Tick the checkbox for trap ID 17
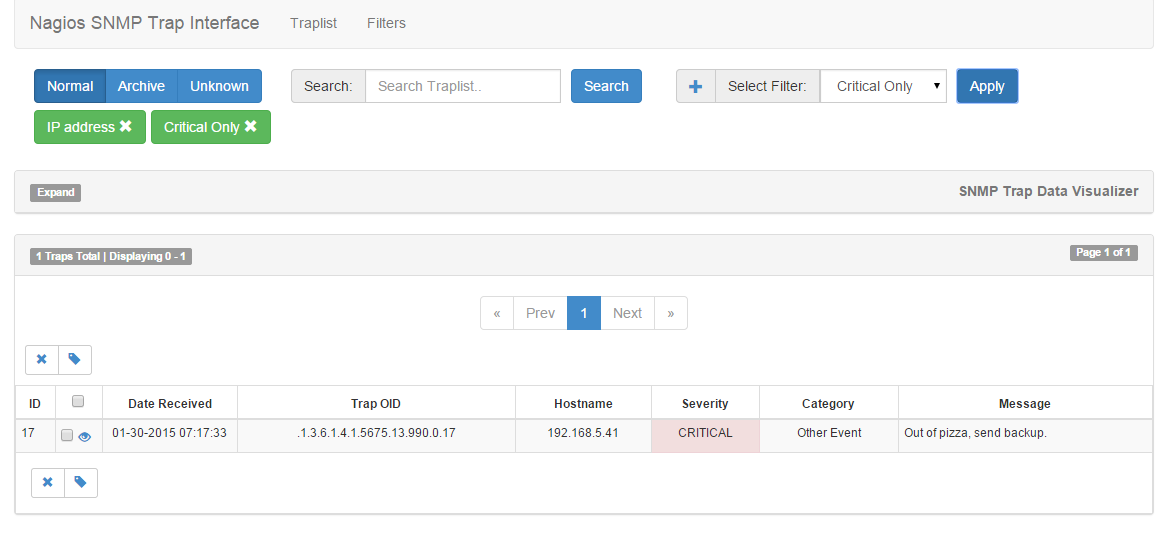1170x542 pixels. [67, 436]
